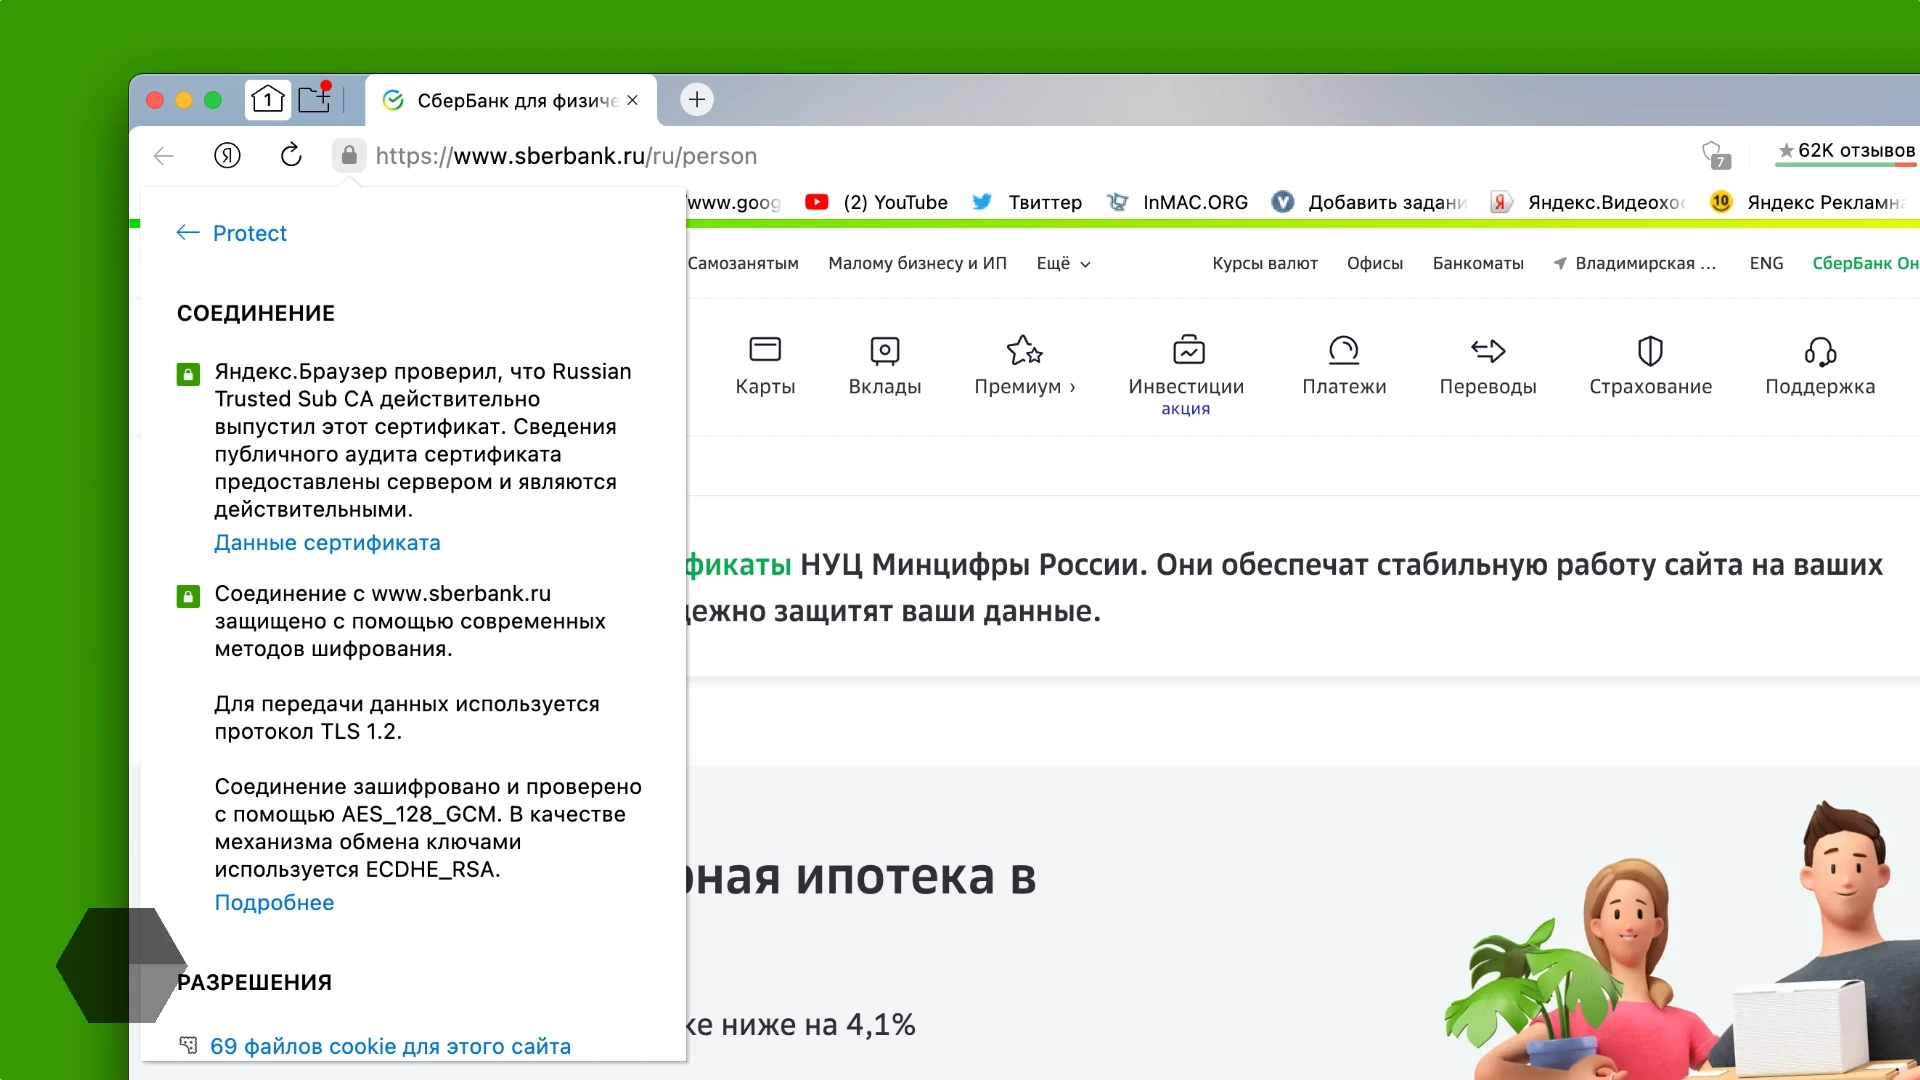Open the Добавить задание bookmark
1920x1080 pixels.
point(1369,202)
